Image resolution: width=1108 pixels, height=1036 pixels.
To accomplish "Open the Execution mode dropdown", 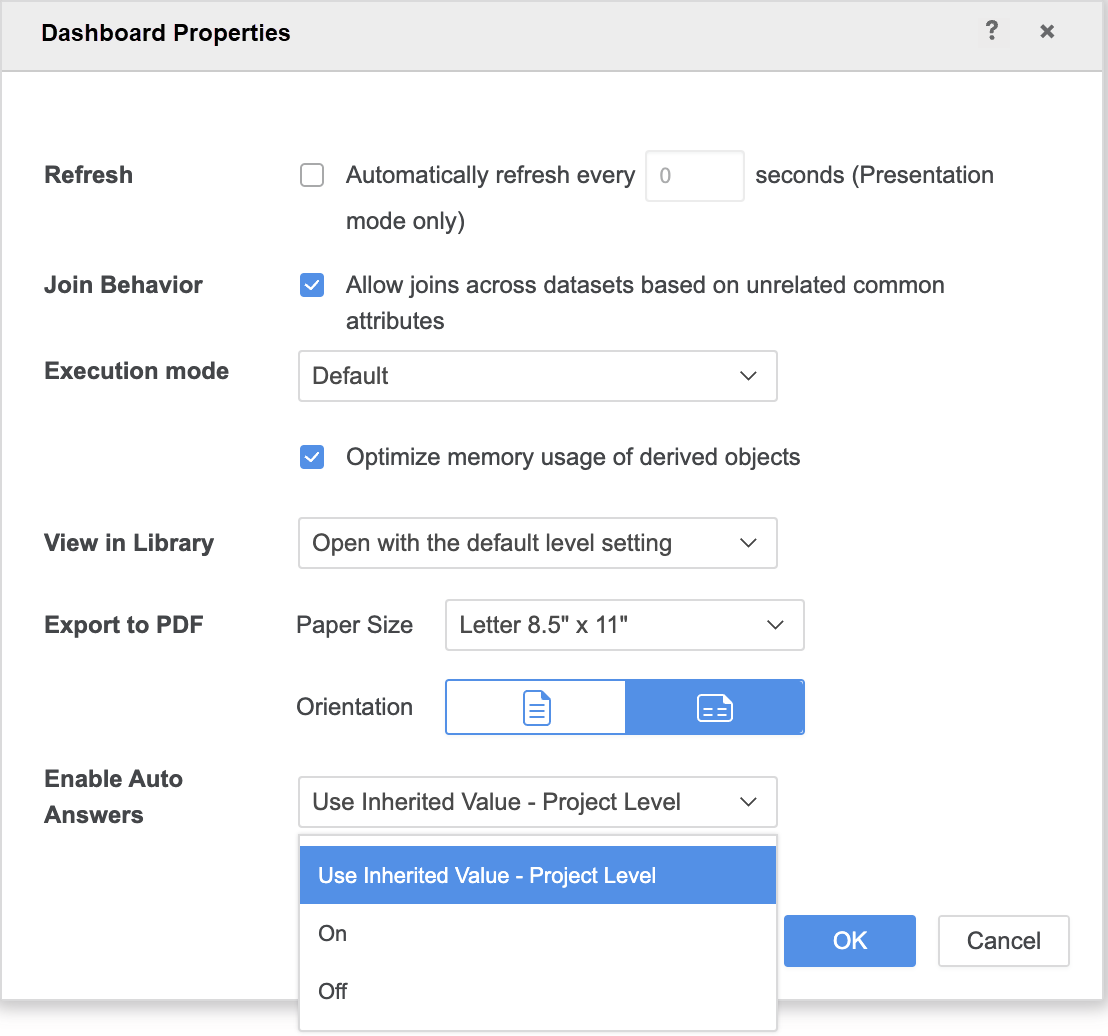I will [537, 376].
